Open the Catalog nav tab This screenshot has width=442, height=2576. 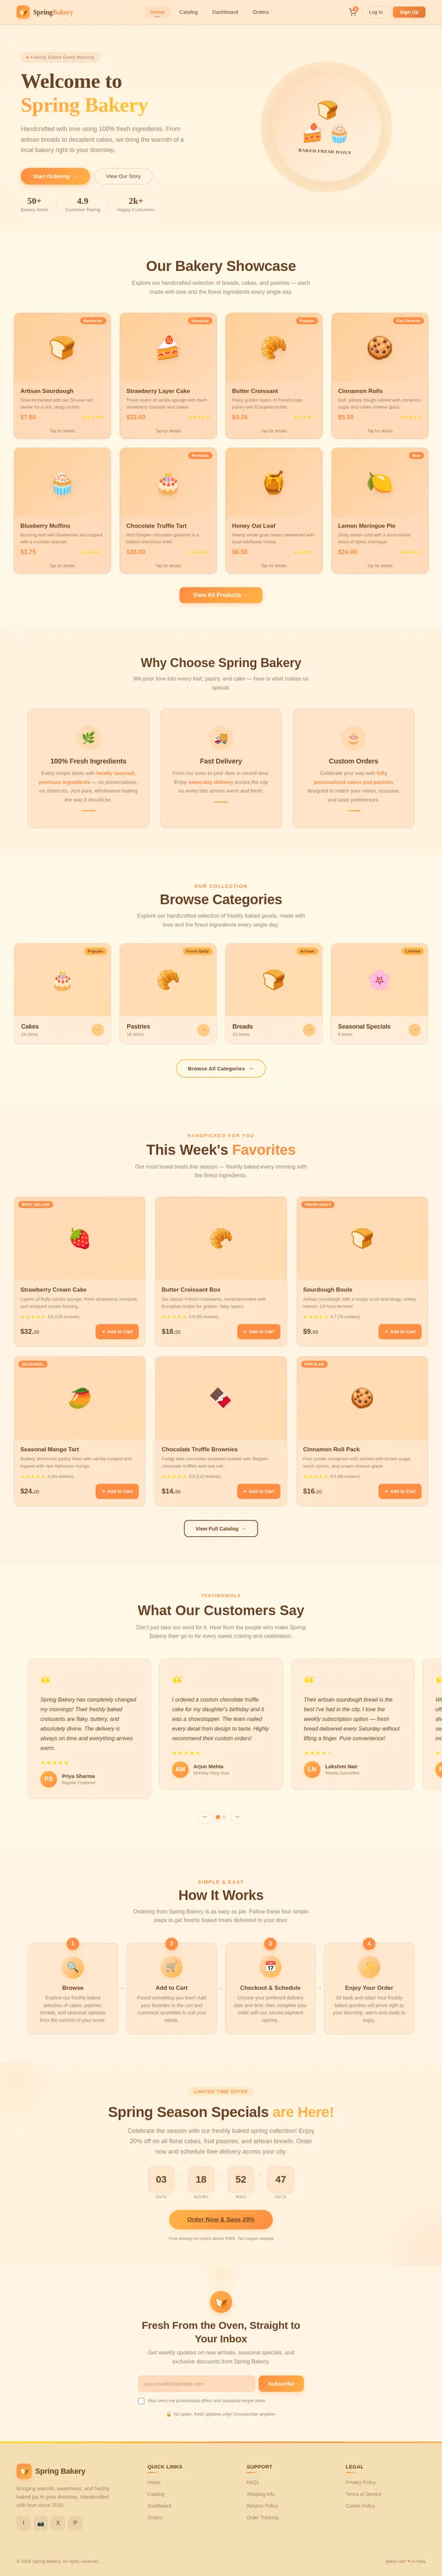tap(188, 12)
